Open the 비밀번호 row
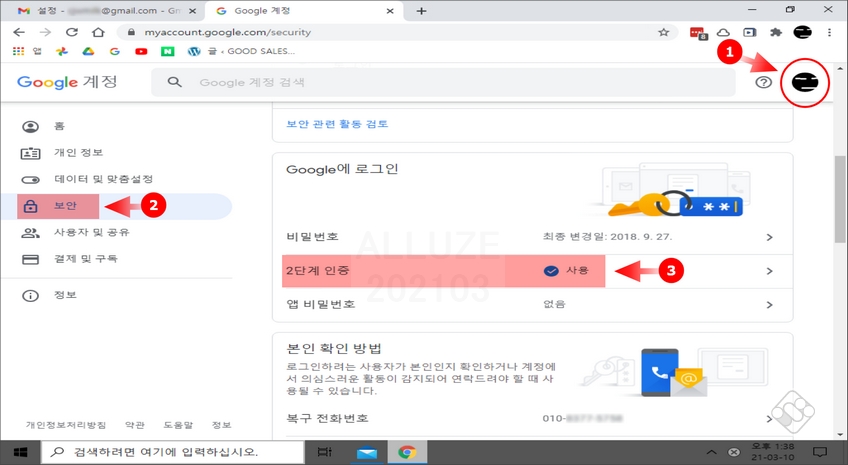The width and height of the screenshot is (848, 465). click(x=533, y=237)
